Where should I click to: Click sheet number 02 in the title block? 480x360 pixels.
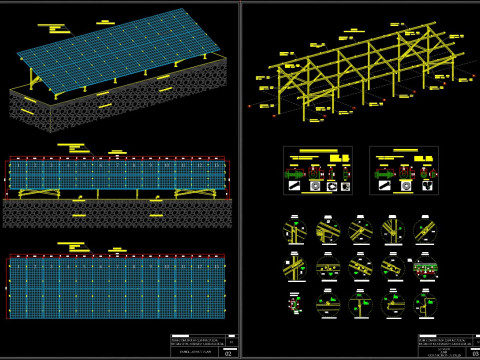[228, 353]
